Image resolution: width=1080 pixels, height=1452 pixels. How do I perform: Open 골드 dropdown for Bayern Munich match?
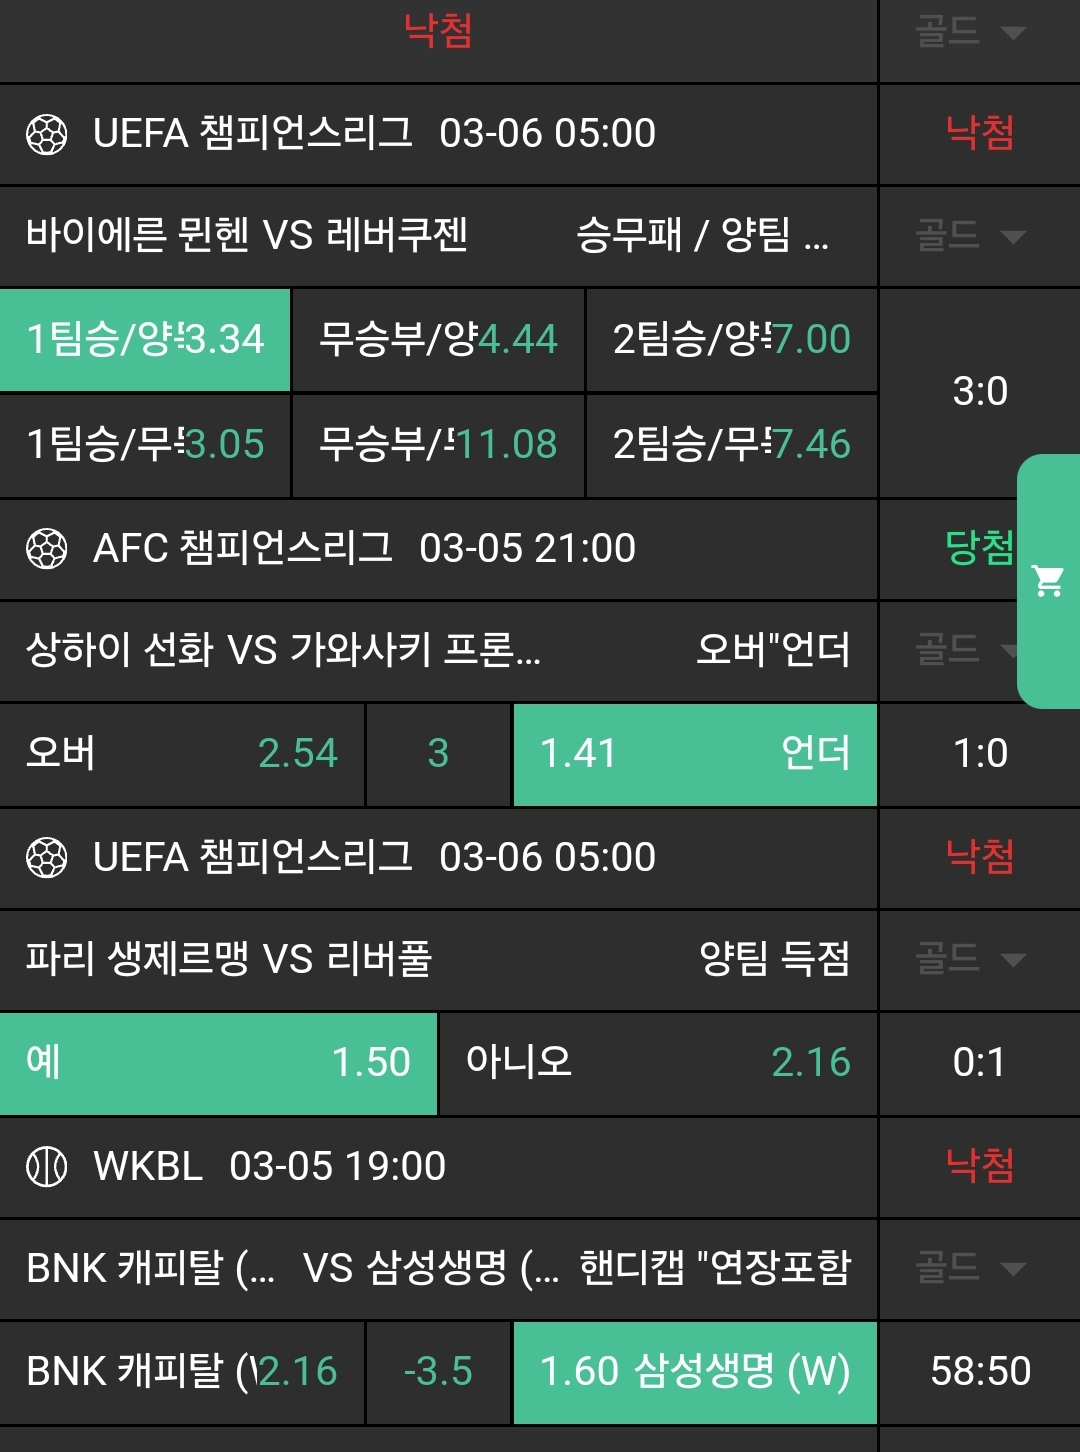[x=970, y=237]
